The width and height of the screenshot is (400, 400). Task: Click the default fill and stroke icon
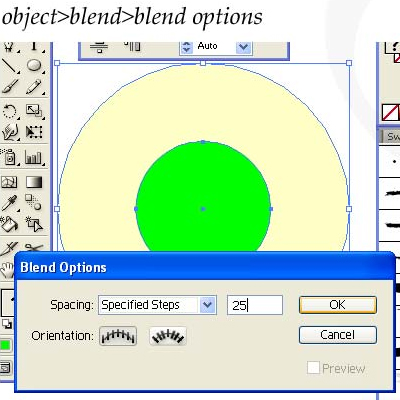point(7,324)
